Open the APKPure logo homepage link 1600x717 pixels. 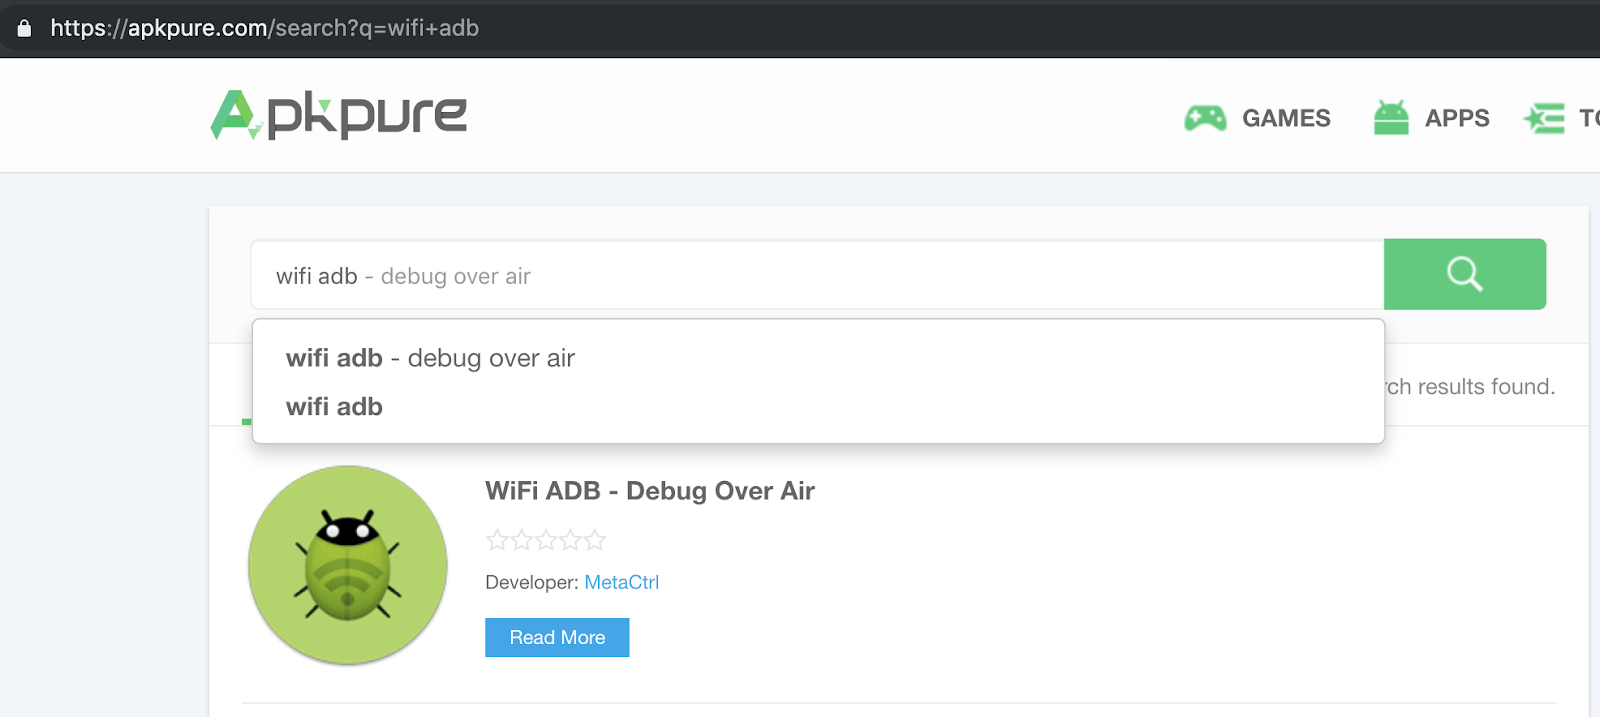click(339, 115)
